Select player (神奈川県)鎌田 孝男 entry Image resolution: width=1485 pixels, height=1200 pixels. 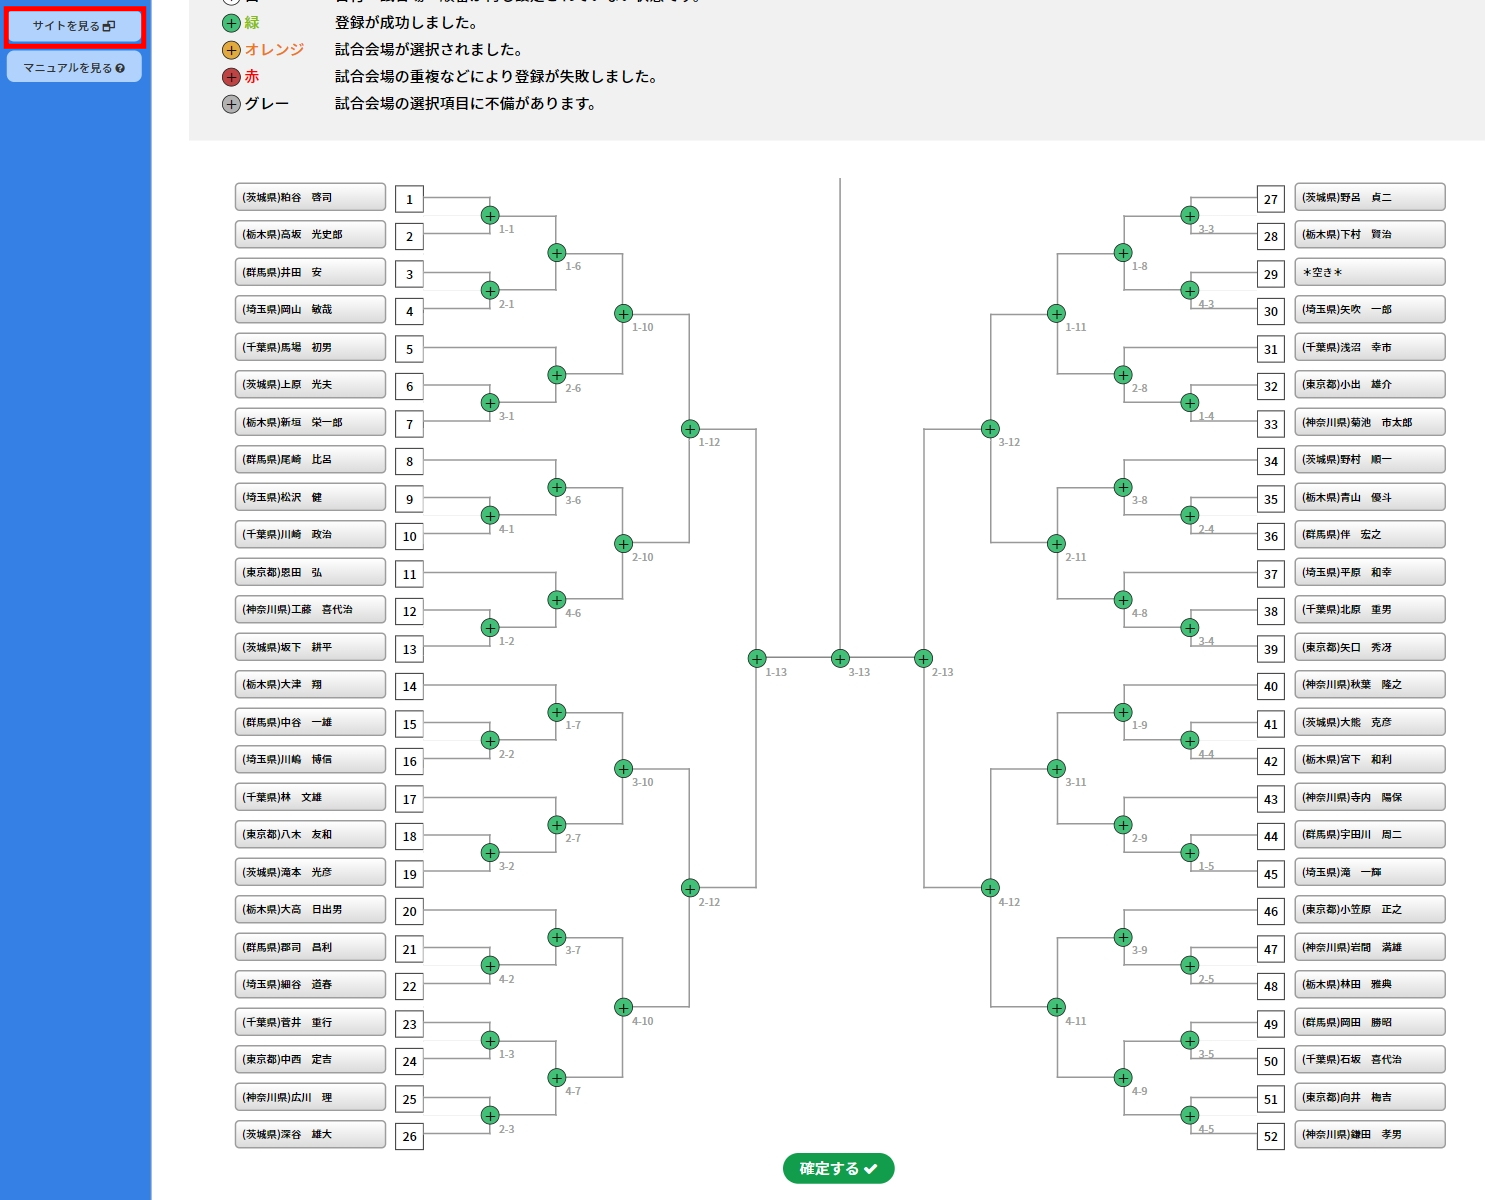pyautogui.click(x=1369, y=1135)
